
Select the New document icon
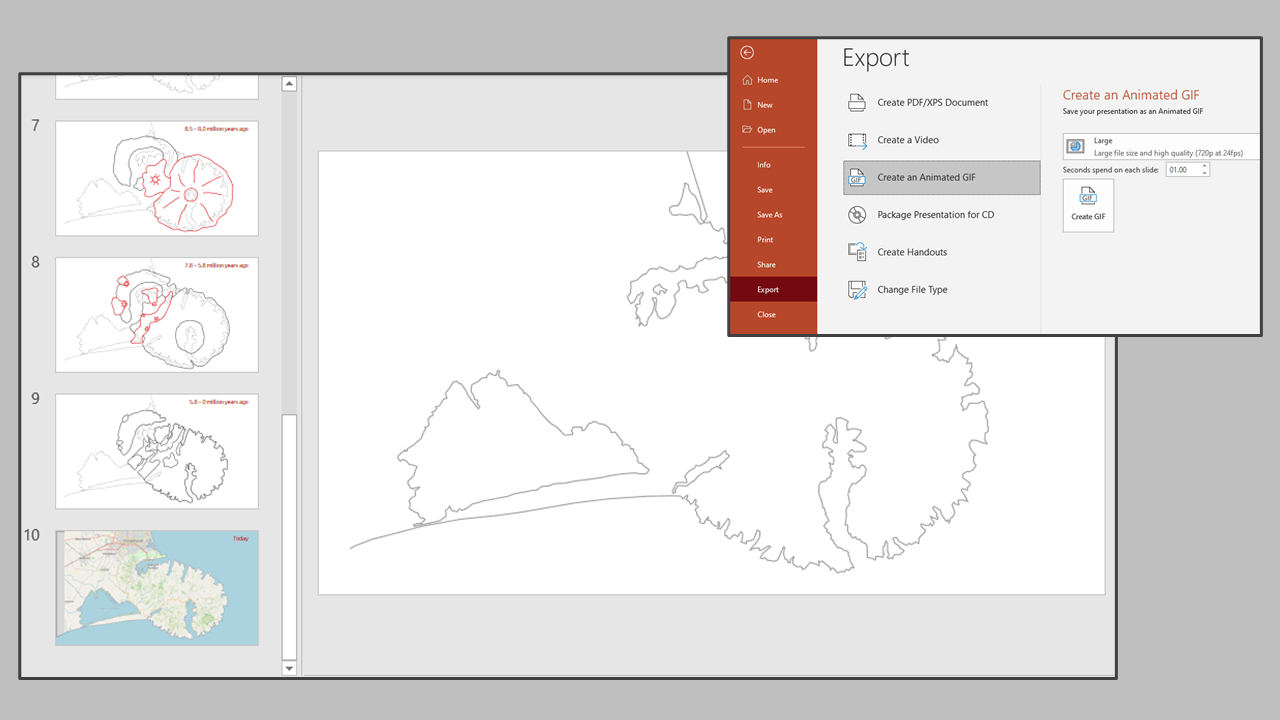coord(747,104)
